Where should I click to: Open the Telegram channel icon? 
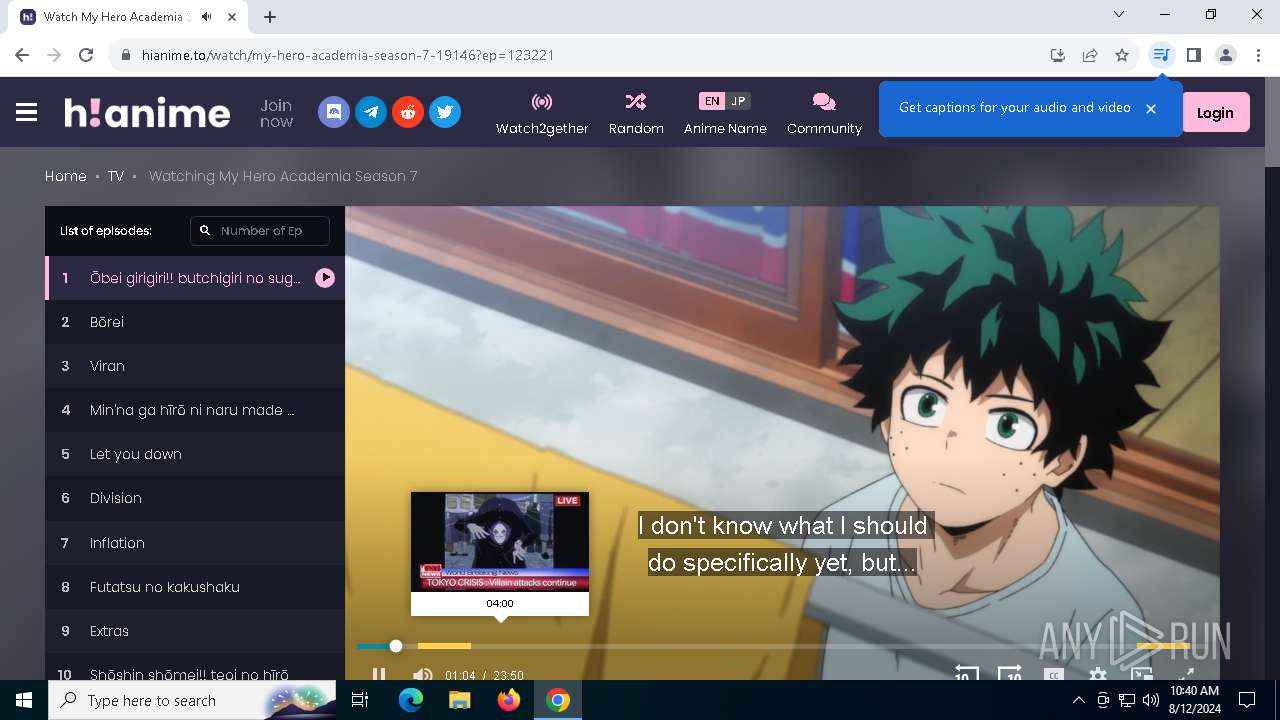coord(371,112)
